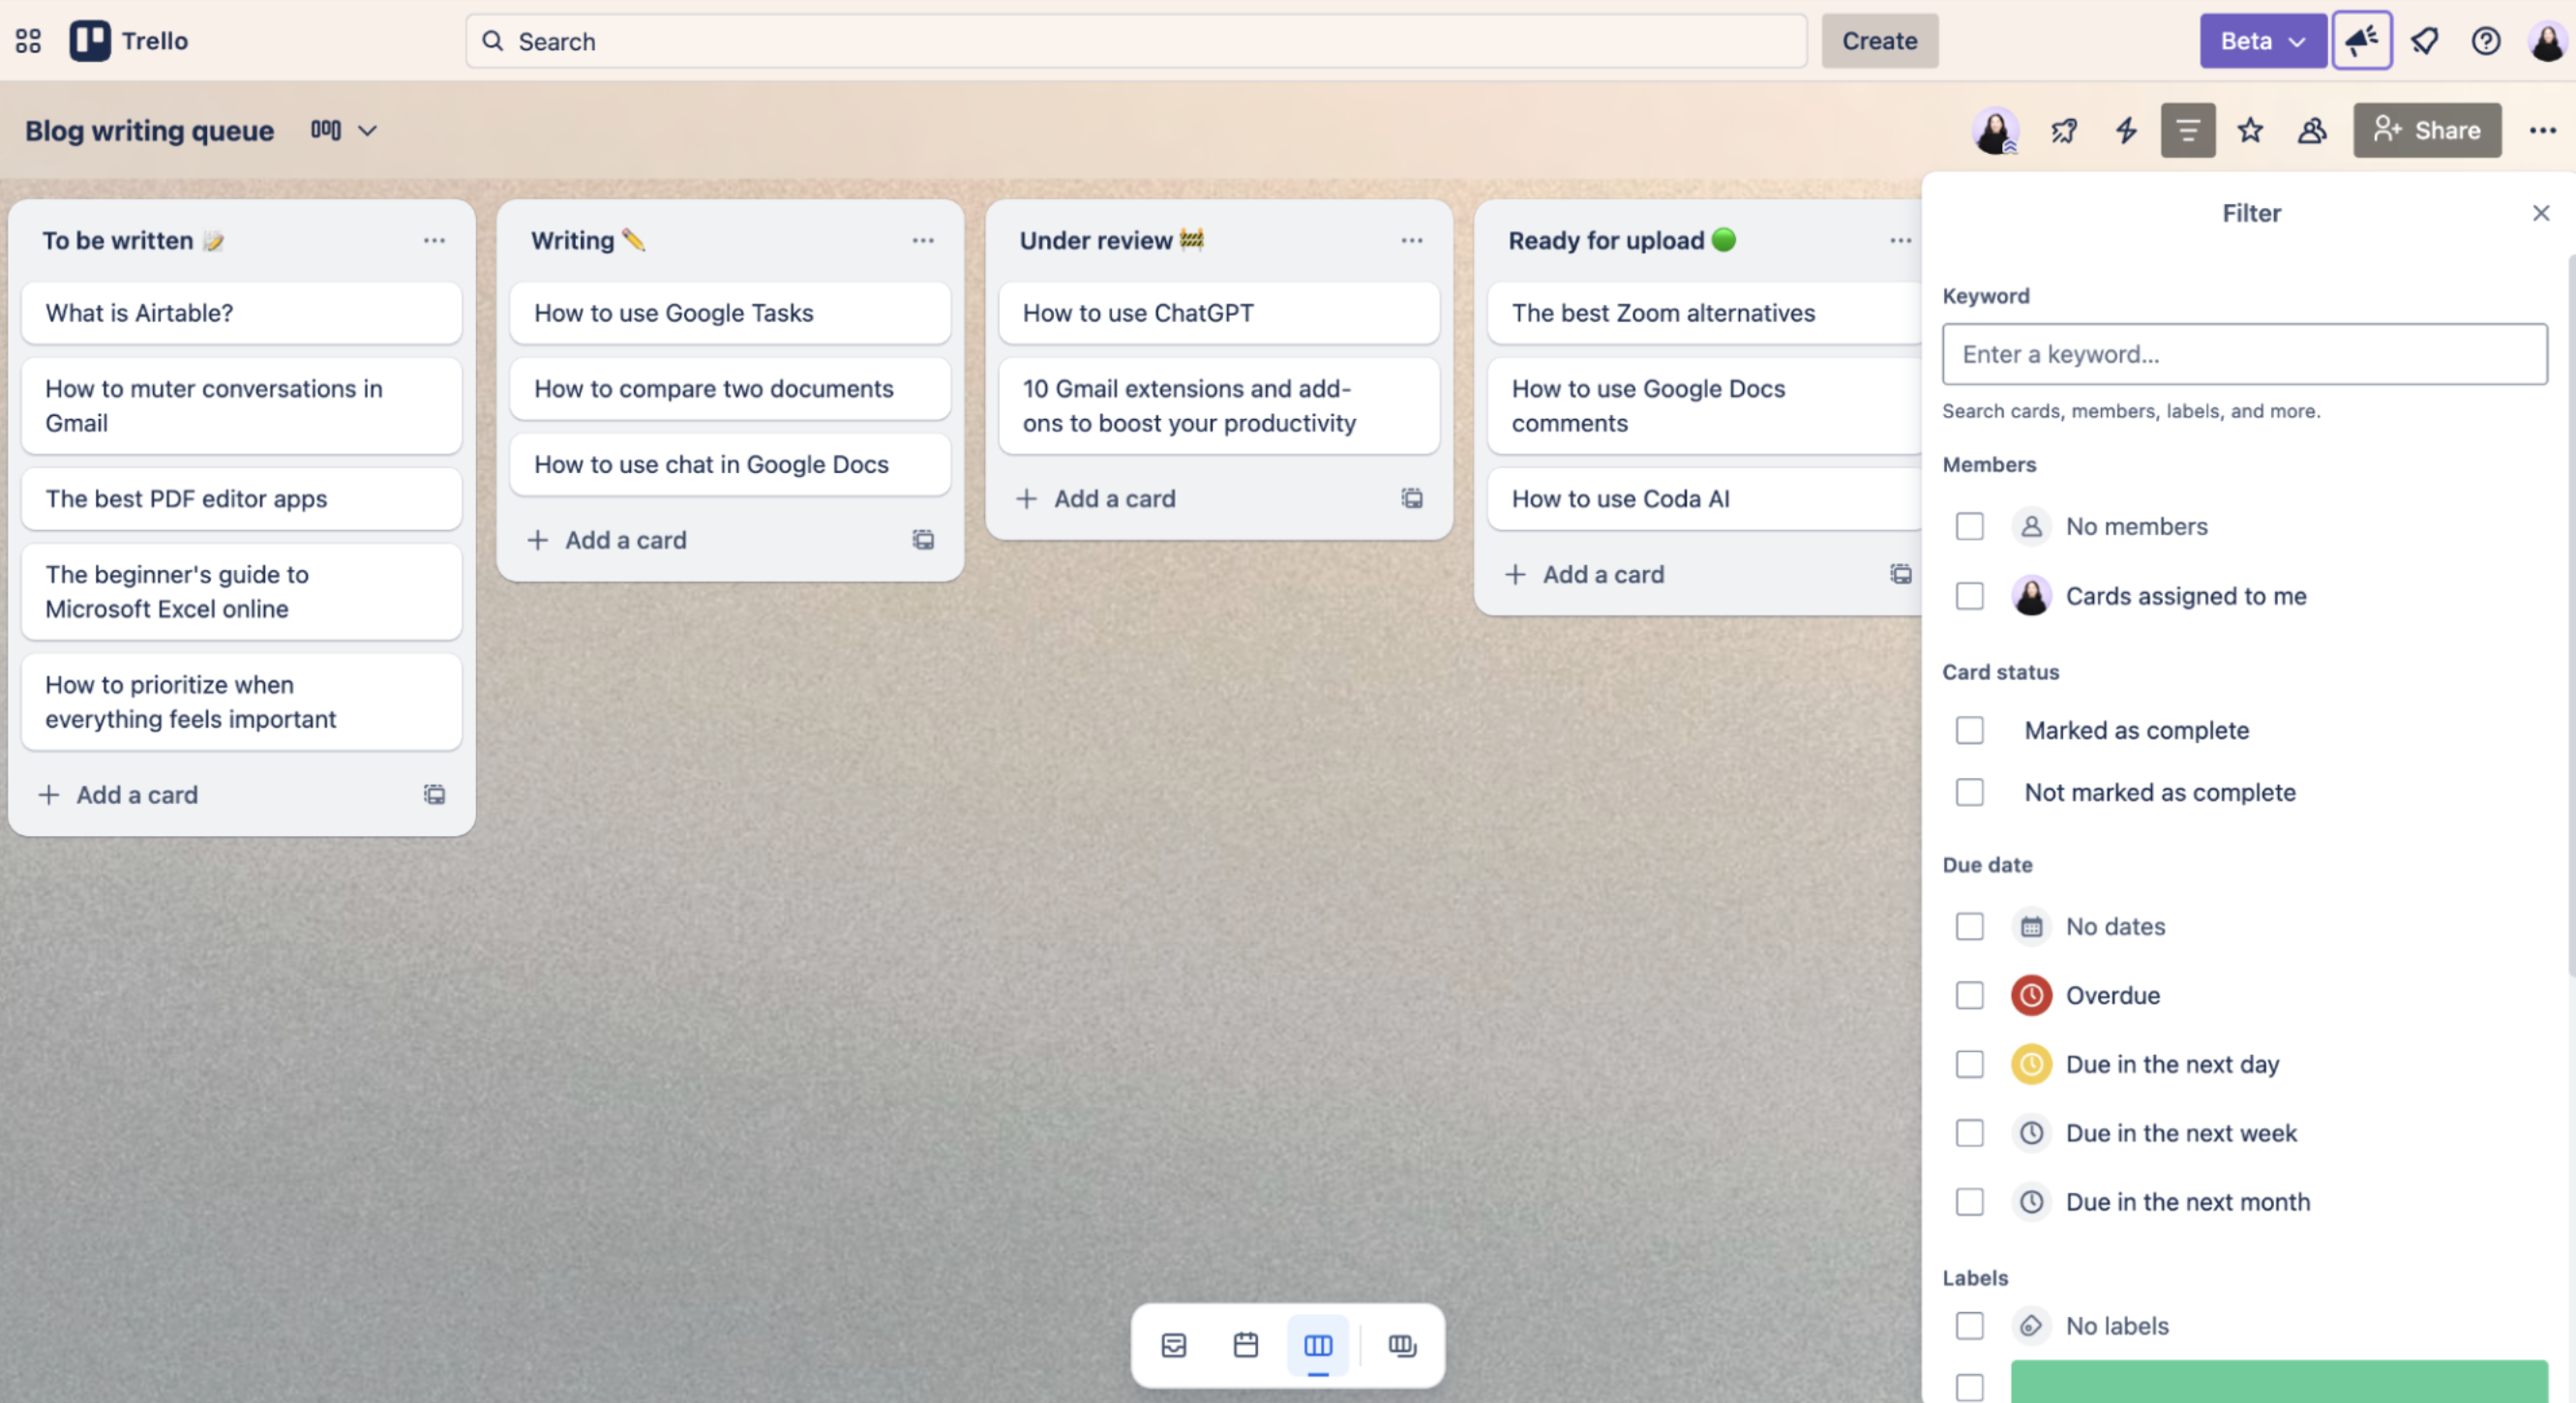Open Under review list actions menu
2576x1403 pixels.
click(1412, 240)
